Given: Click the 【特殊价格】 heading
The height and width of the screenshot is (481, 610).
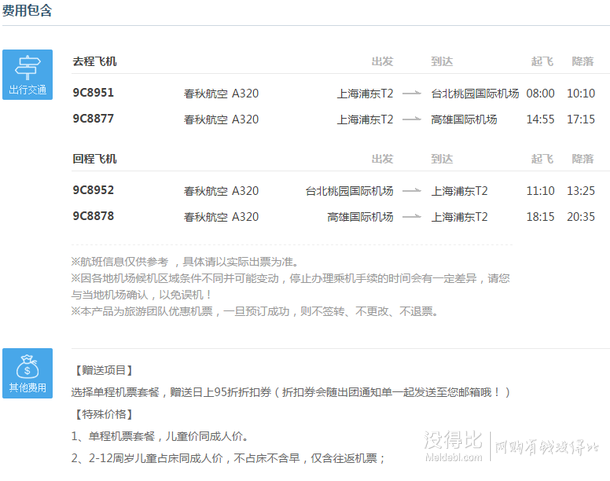Looking at the screenshot, I should pos(104,414).
